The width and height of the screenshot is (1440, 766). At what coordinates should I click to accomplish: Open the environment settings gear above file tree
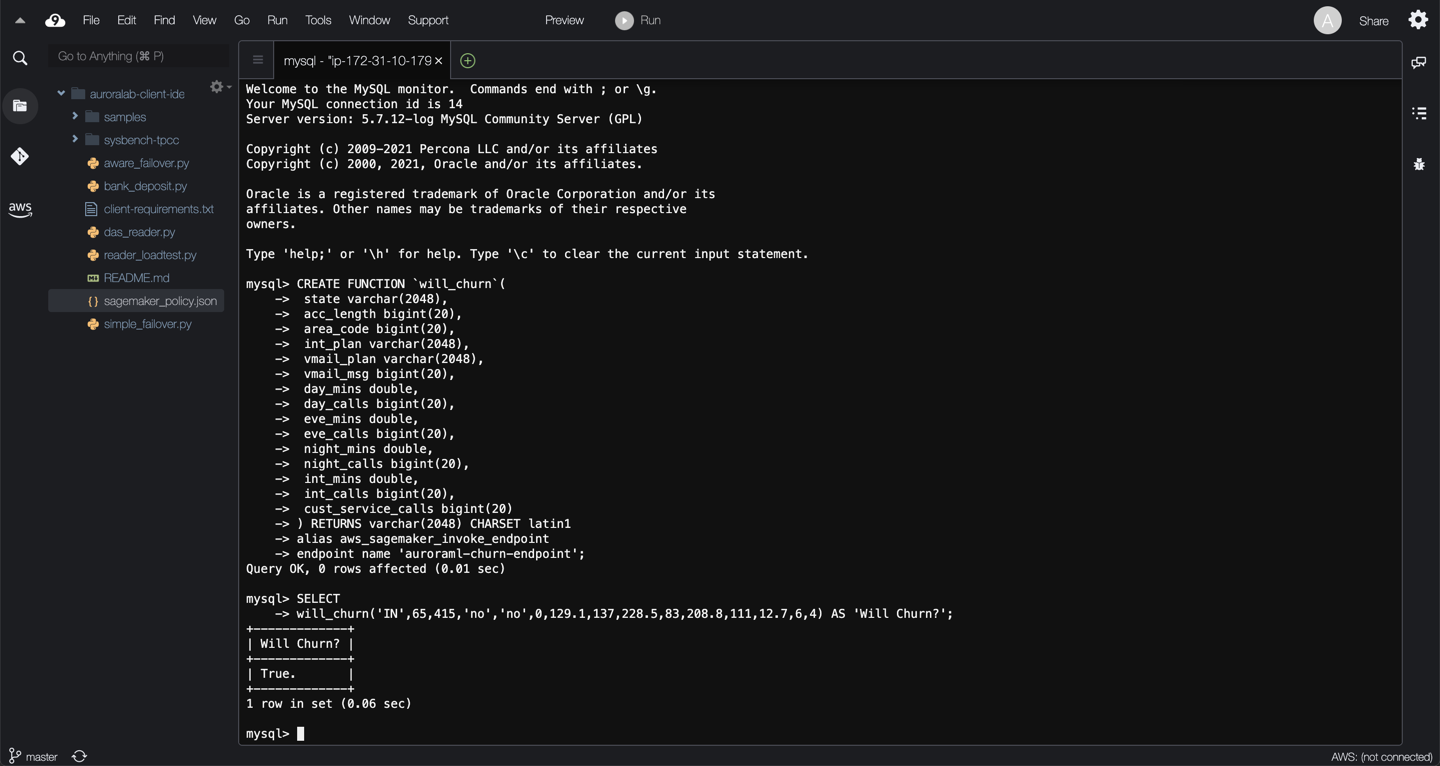(x=216, y=86)
